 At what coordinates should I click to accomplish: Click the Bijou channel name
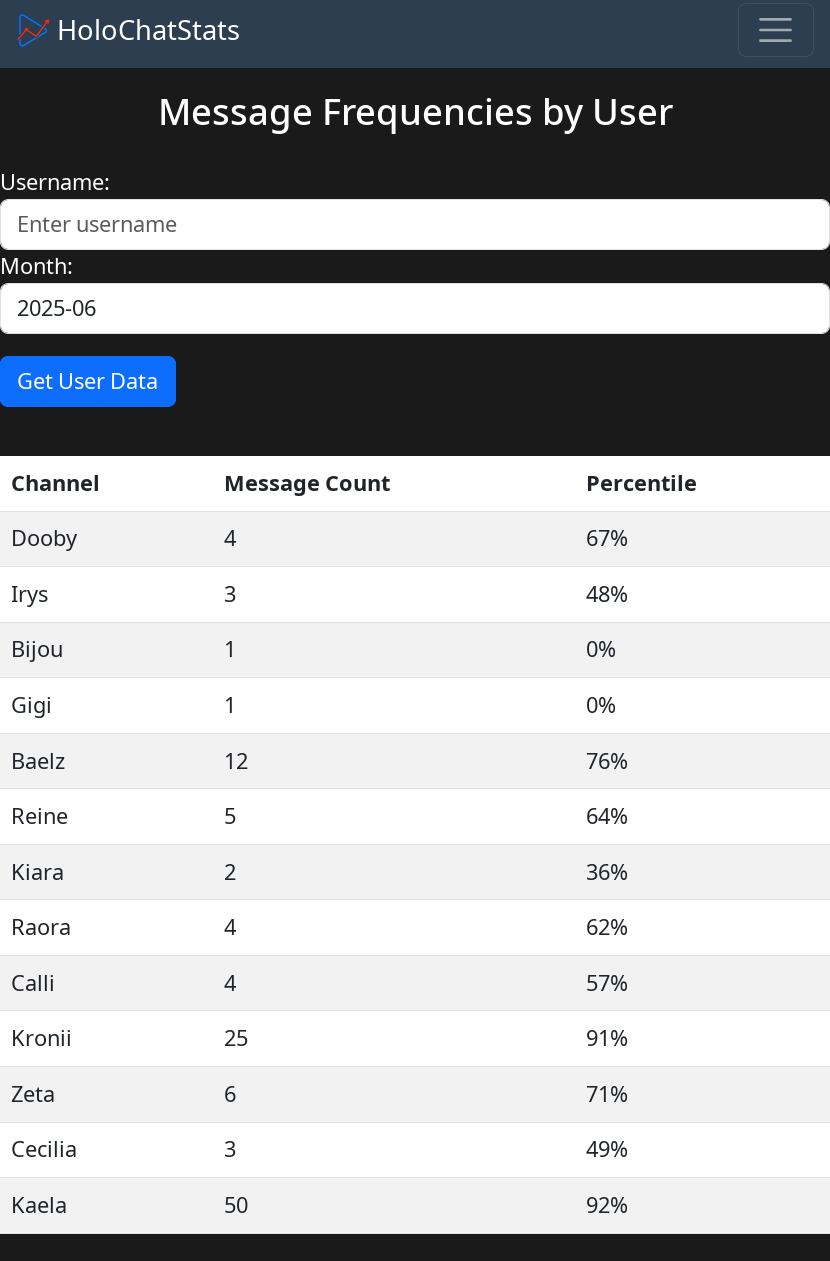37,650
